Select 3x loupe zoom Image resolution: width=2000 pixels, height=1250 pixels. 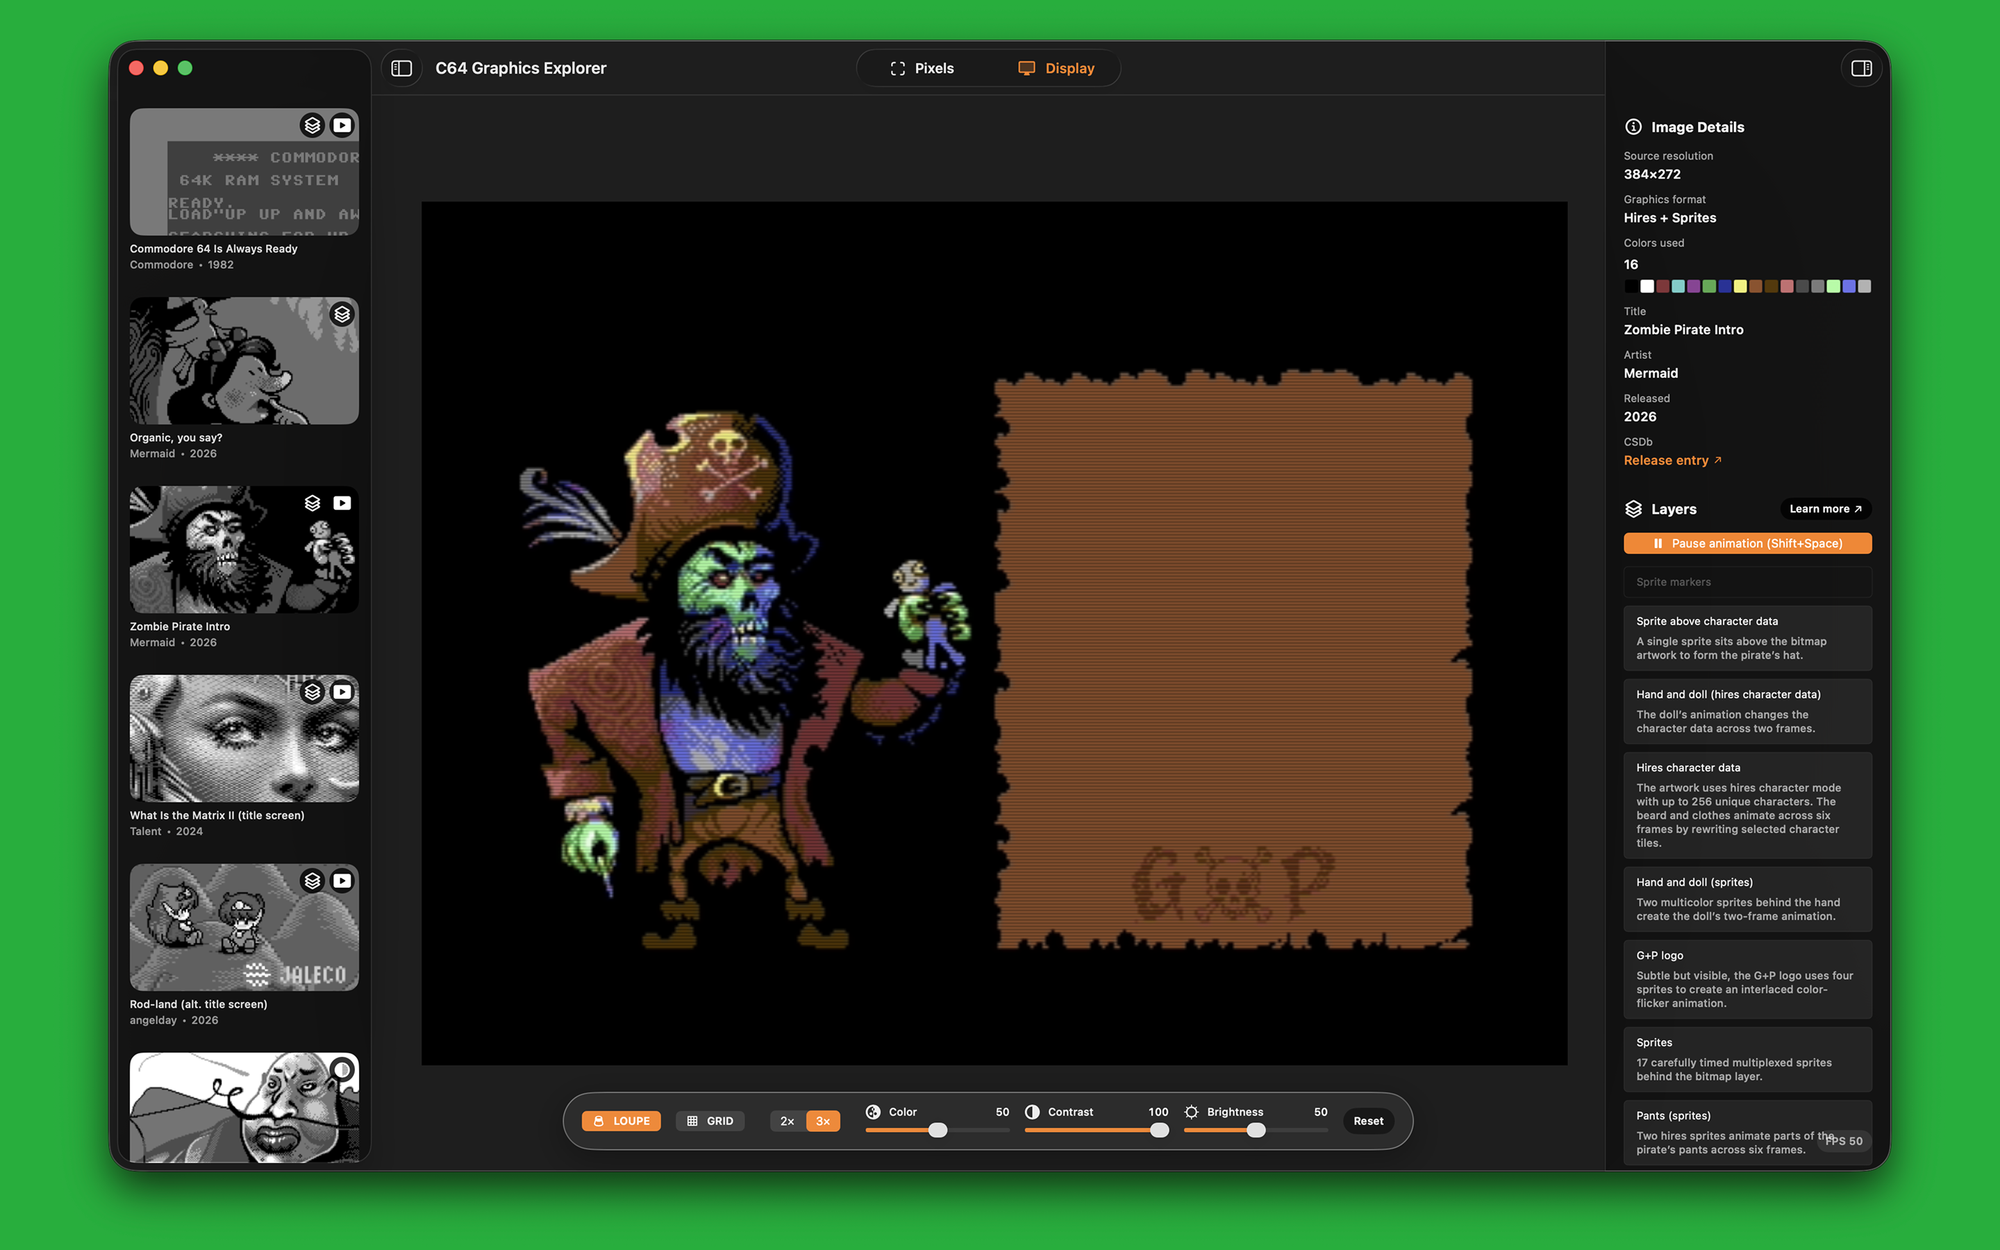click(823, 1121)
